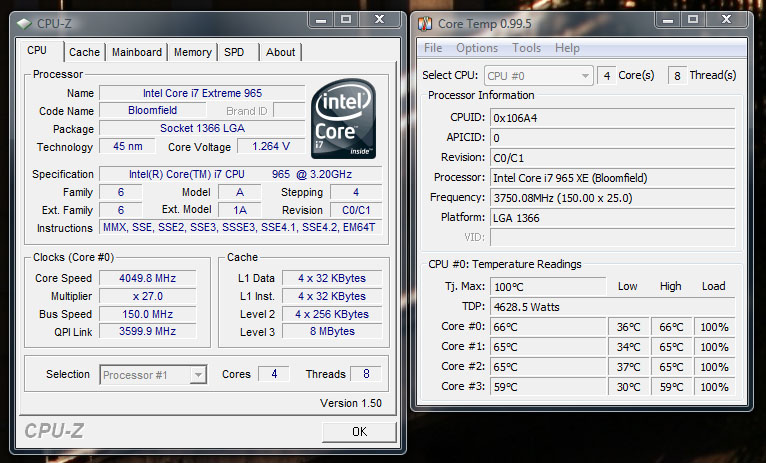
Task: Click the Specification field showing 965 @ 3.20GHz
Action: (x=240, y=174)
